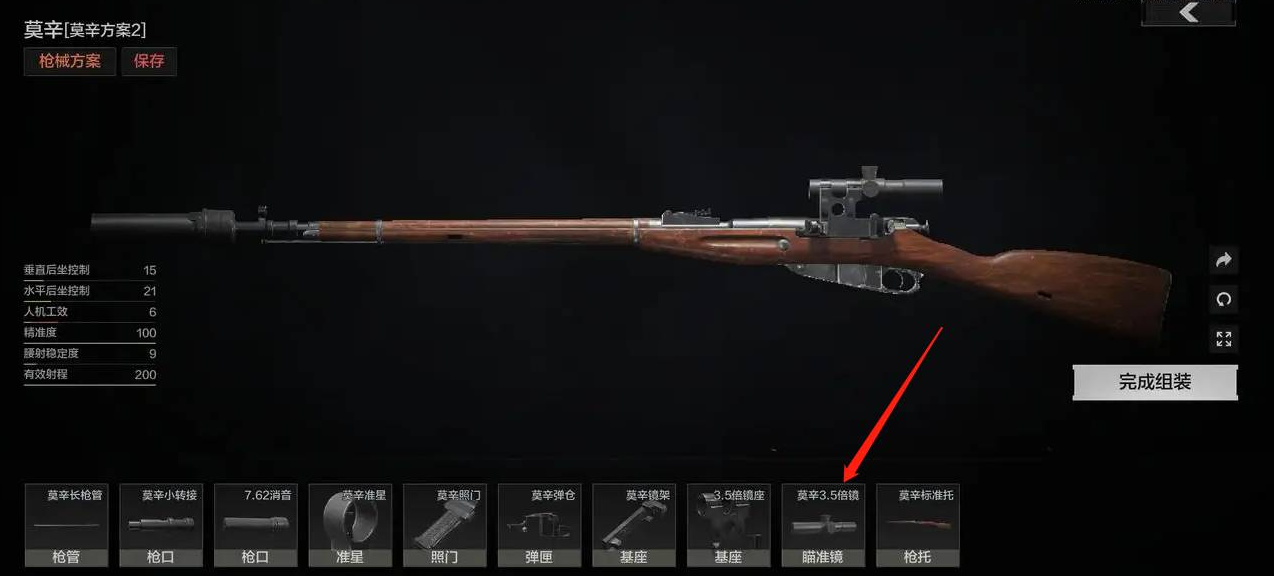Select the 莫辛弹仓 magazine slot
1274x576 pixels.
539,526
